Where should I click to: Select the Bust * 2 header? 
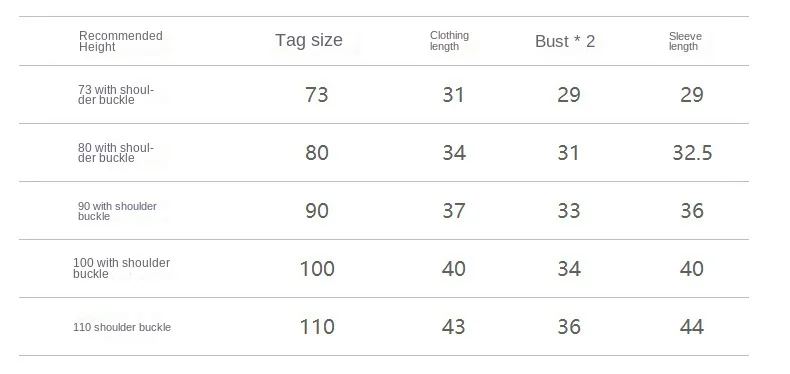coord(565,41)
